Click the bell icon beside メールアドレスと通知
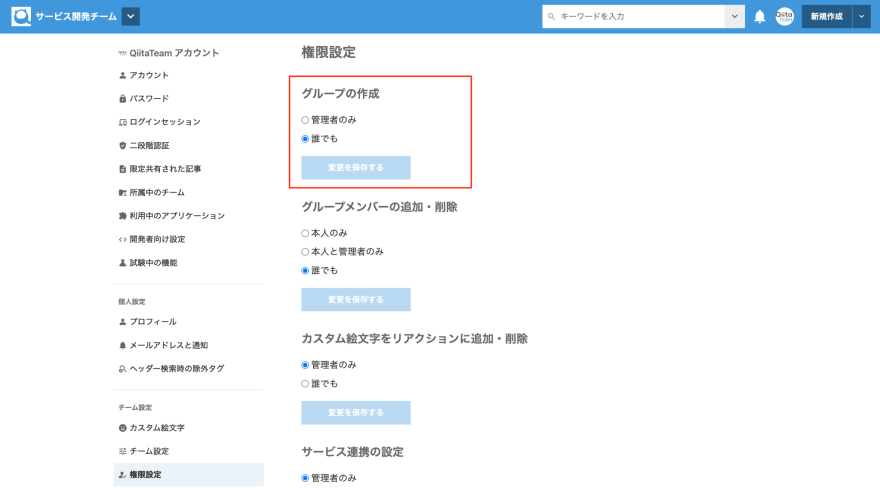 [122, 345]
